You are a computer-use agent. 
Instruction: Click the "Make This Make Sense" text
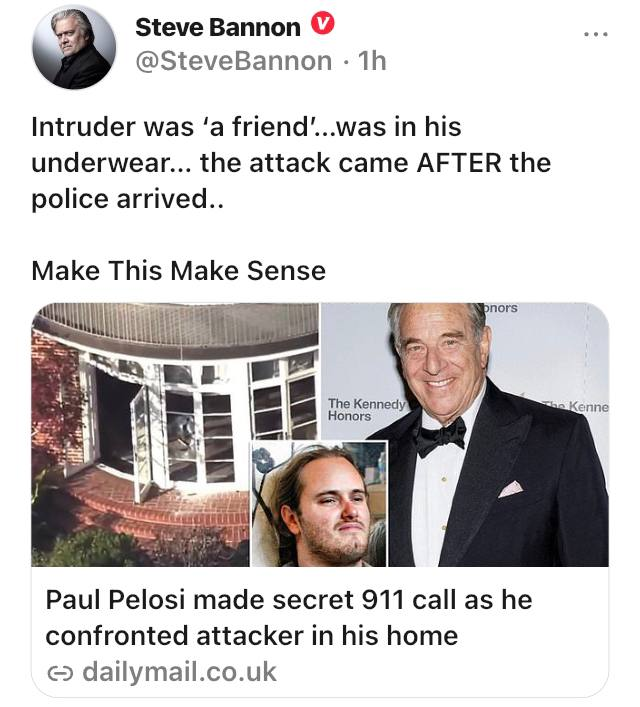tap(178, 270)
